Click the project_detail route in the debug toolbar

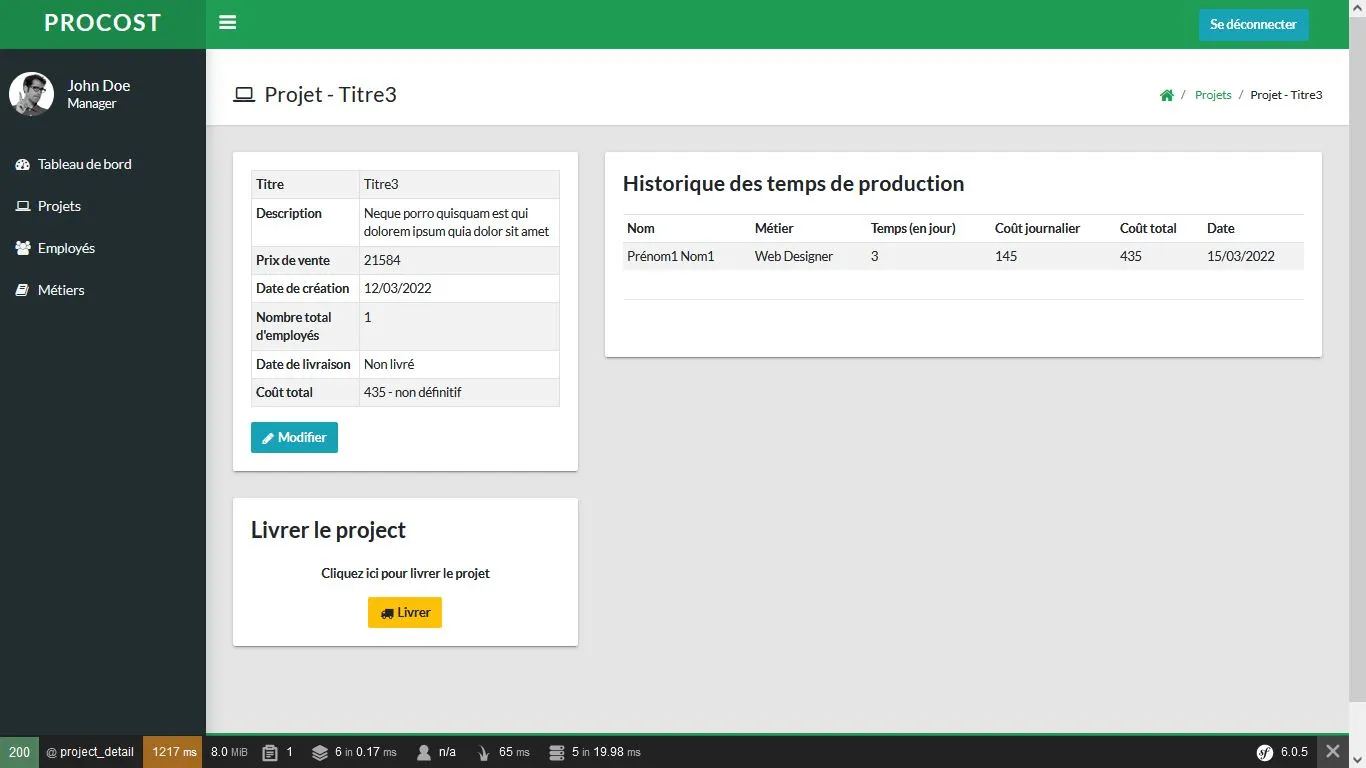[x=90, y=752]
